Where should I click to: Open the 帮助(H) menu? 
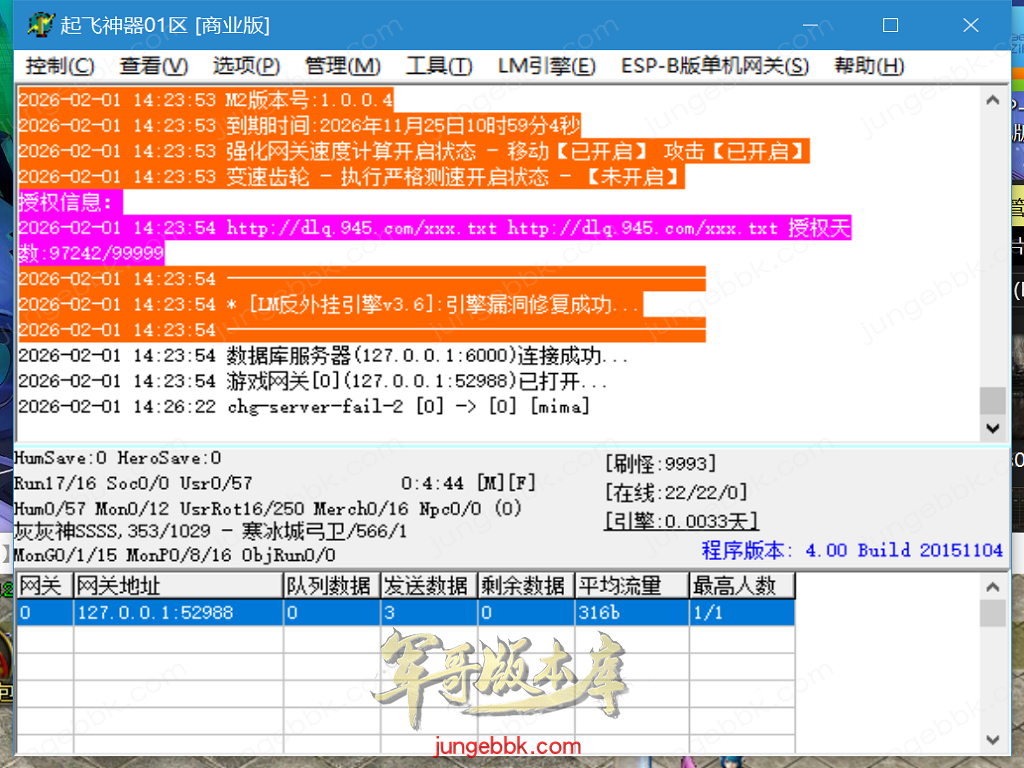tap(868, 66)
